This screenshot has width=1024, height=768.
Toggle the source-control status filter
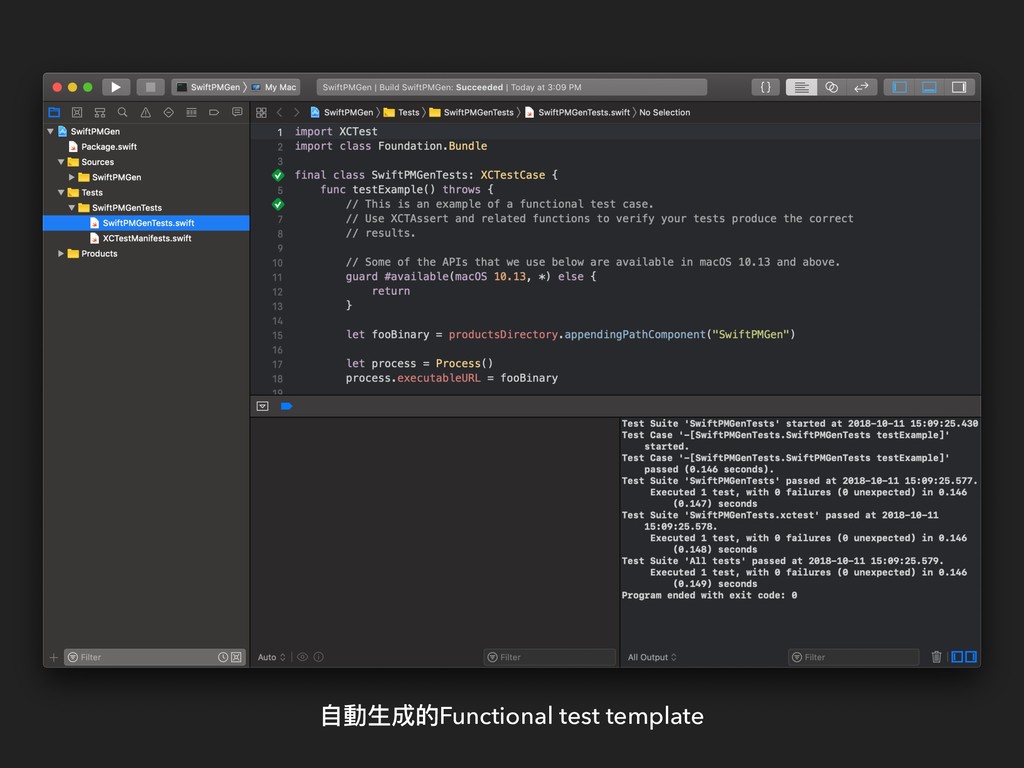pyautogui.click(x=236, y=657)
